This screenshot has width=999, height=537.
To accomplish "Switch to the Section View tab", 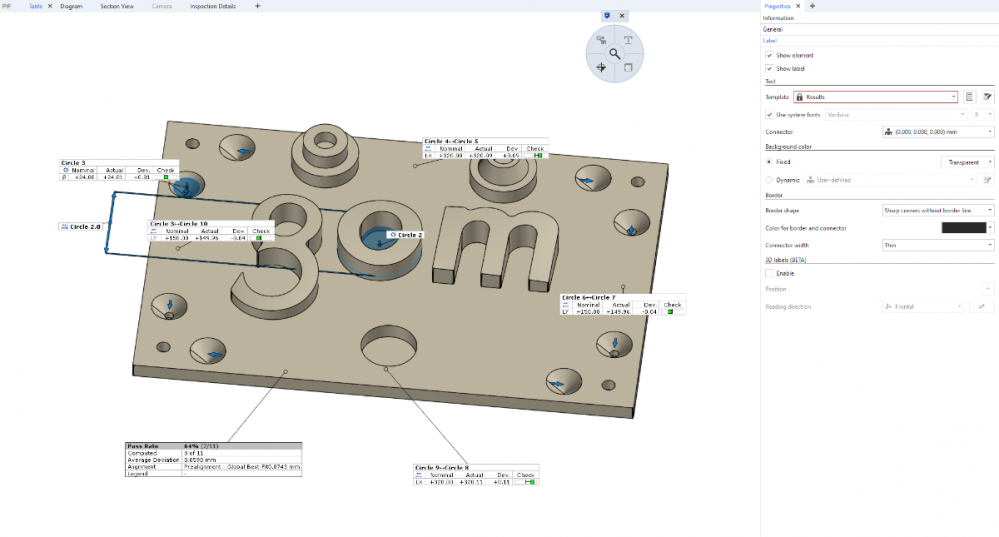I will (117, 6).
